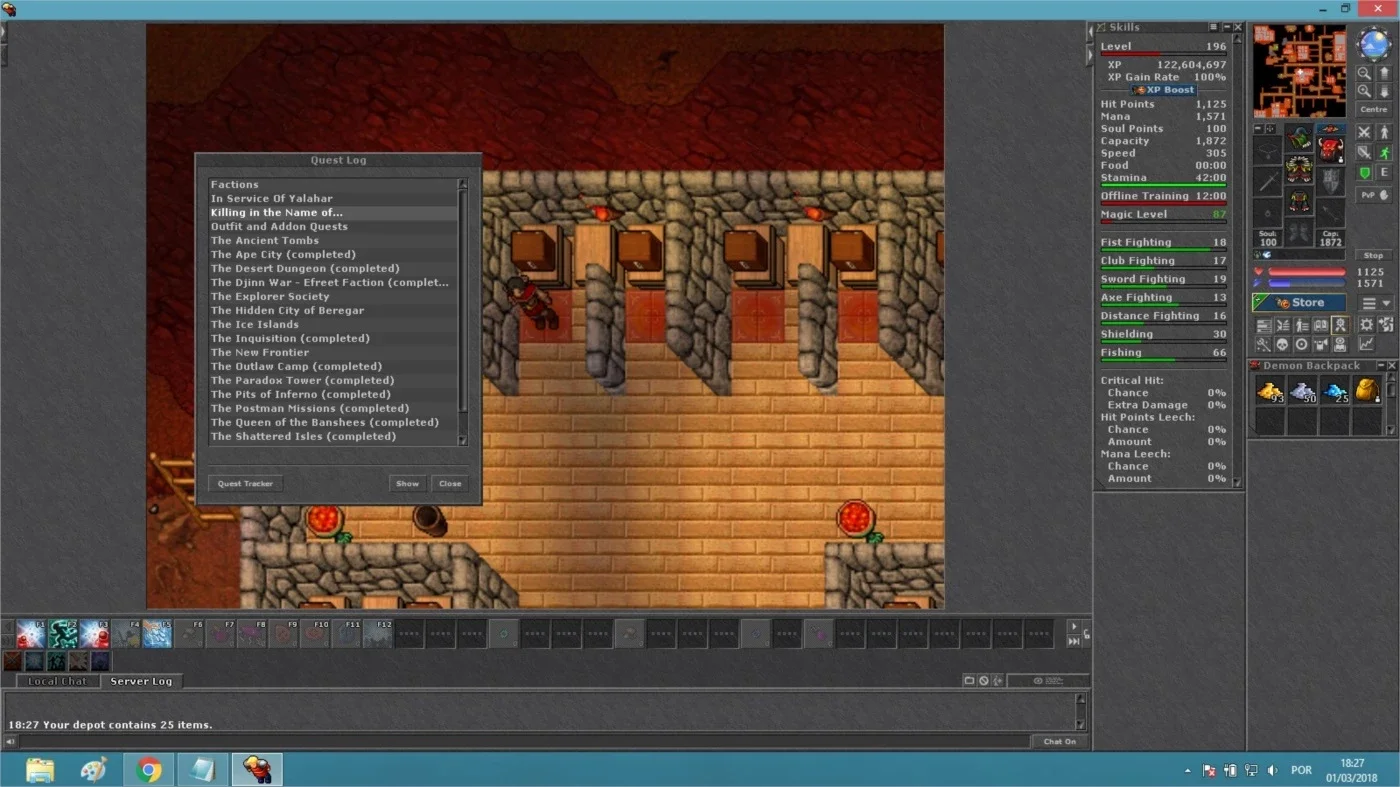Click the F12 hotkey slot
This screenshot has width=1400, height=787.
click(377, 634)
